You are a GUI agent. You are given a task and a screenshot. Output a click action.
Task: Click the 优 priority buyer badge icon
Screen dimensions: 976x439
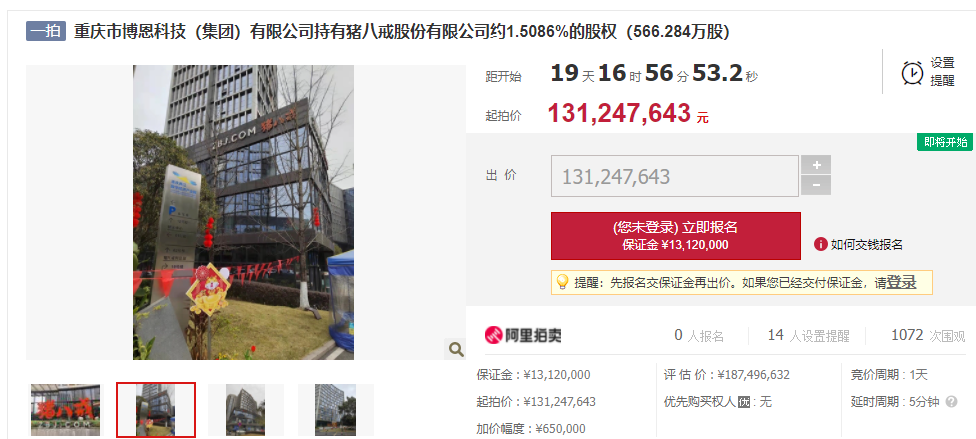click(744, 402)
